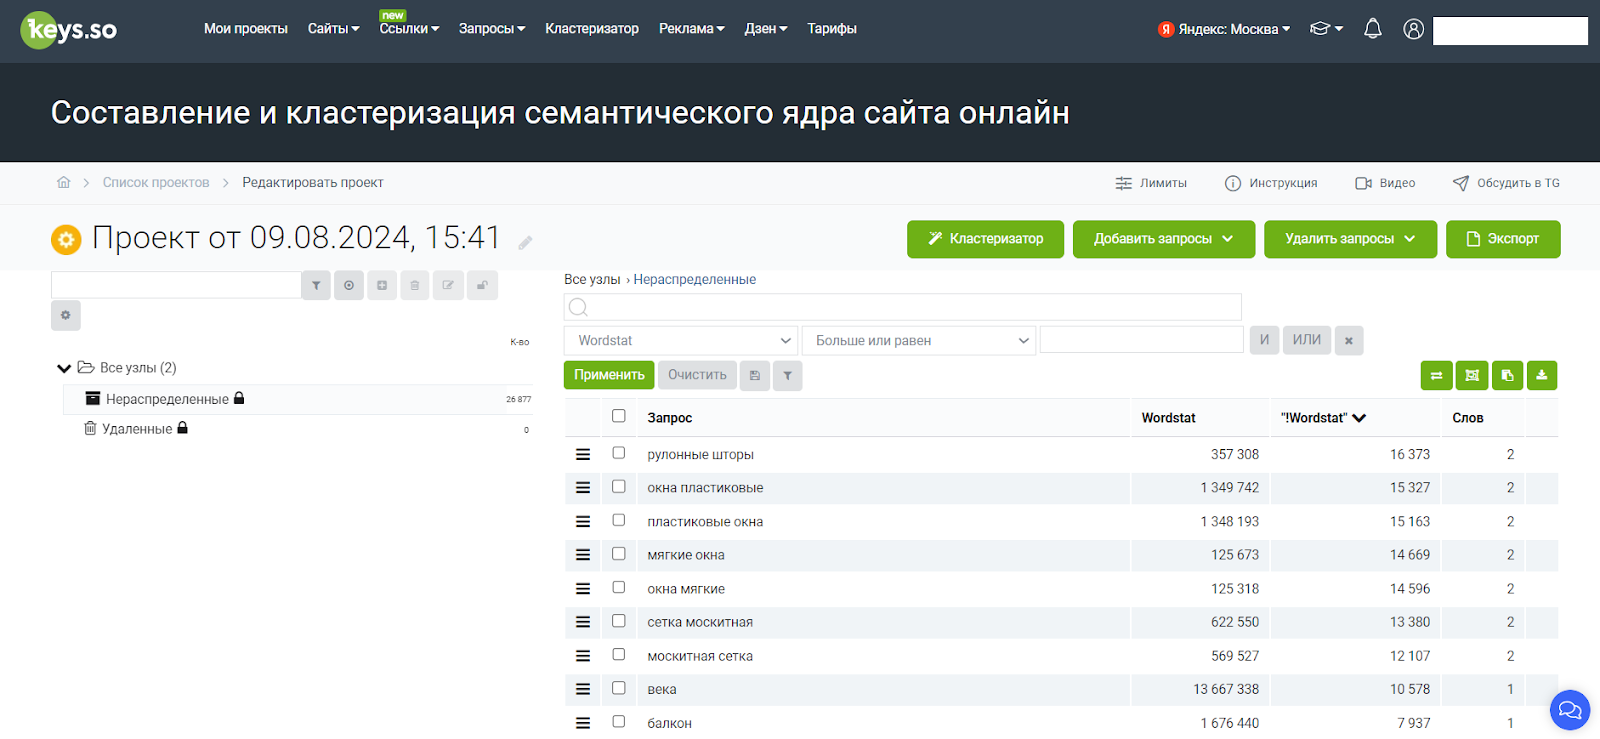Image resolution: width=1600 pixels, height=739 pixels.
Task: Click the trash icon in groups toolbar
Action: point(415,285)
